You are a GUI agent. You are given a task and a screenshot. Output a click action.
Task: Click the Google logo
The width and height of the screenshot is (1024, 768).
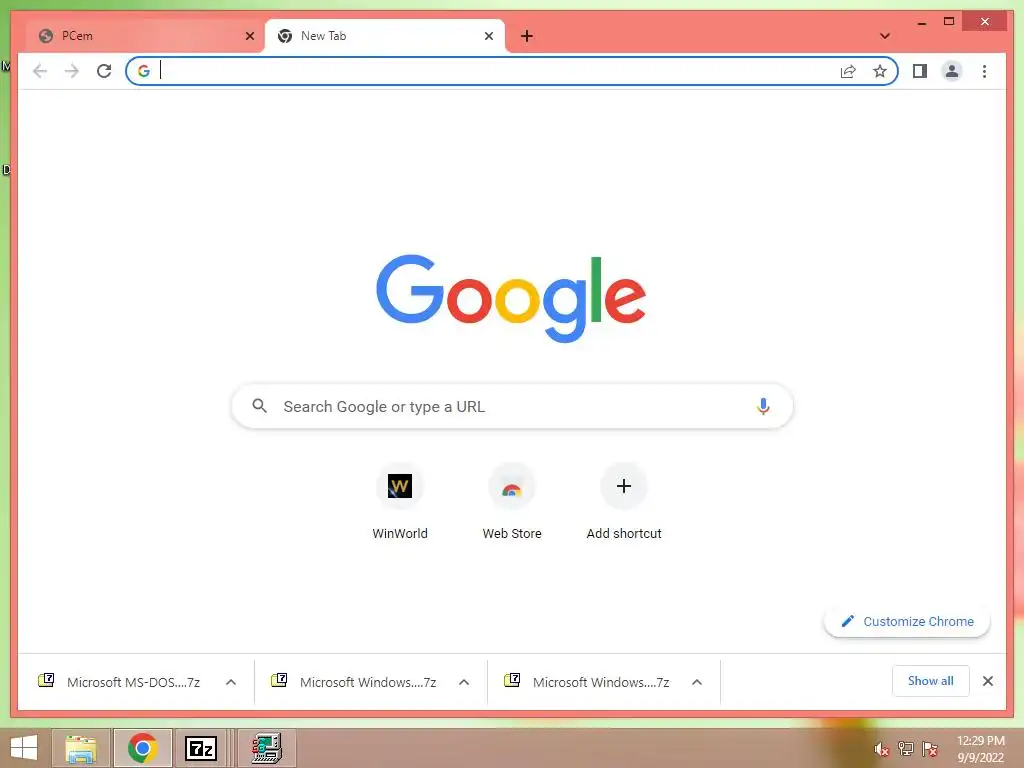pos(511,298)
